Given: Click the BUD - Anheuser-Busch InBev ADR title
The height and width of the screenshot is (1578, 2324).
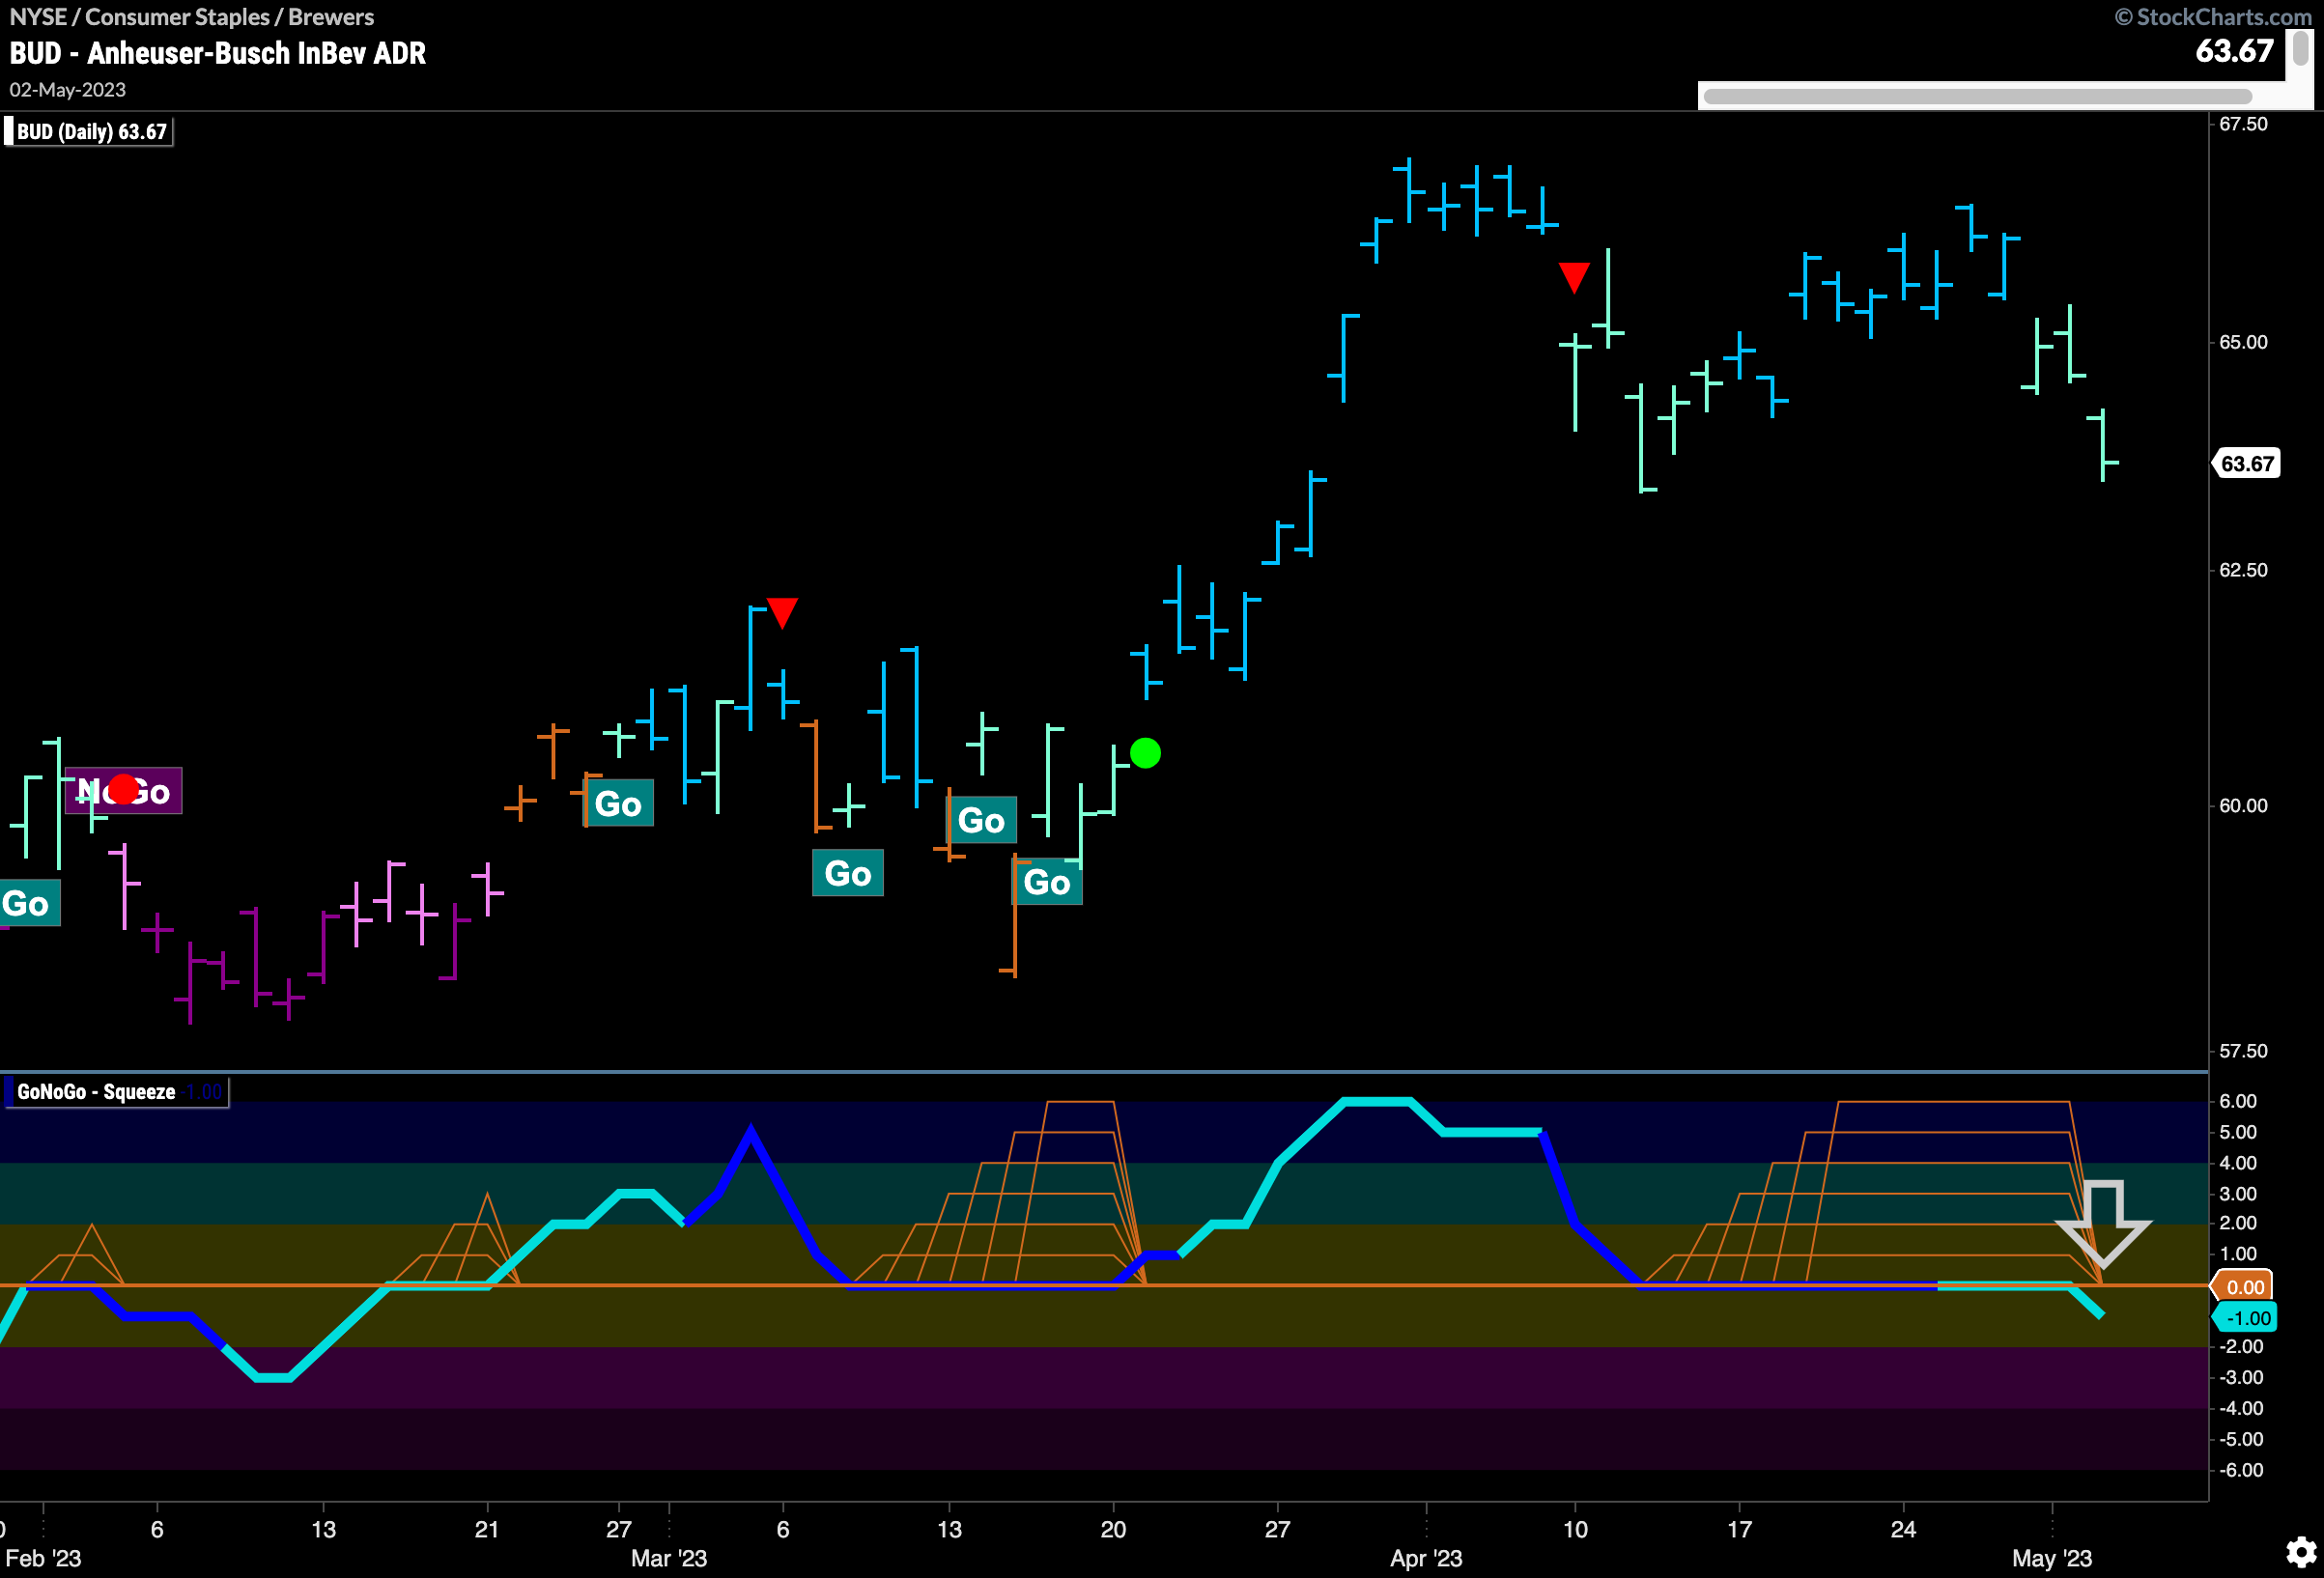Looking at the screenshot, I should coord(218,53).
